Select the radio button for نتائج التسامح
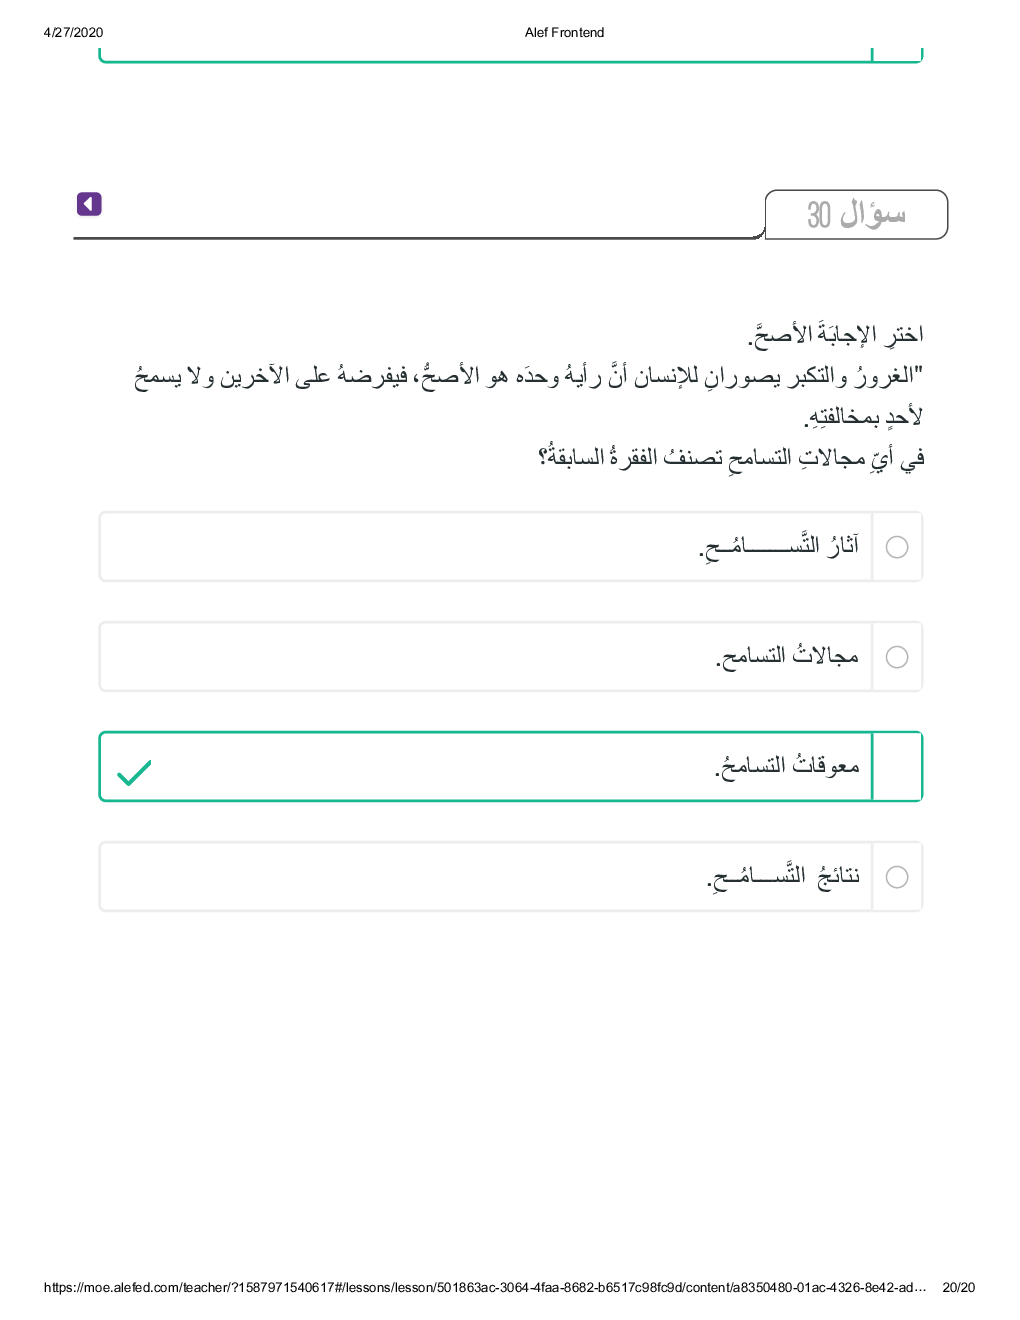 (x=897, y=877)
